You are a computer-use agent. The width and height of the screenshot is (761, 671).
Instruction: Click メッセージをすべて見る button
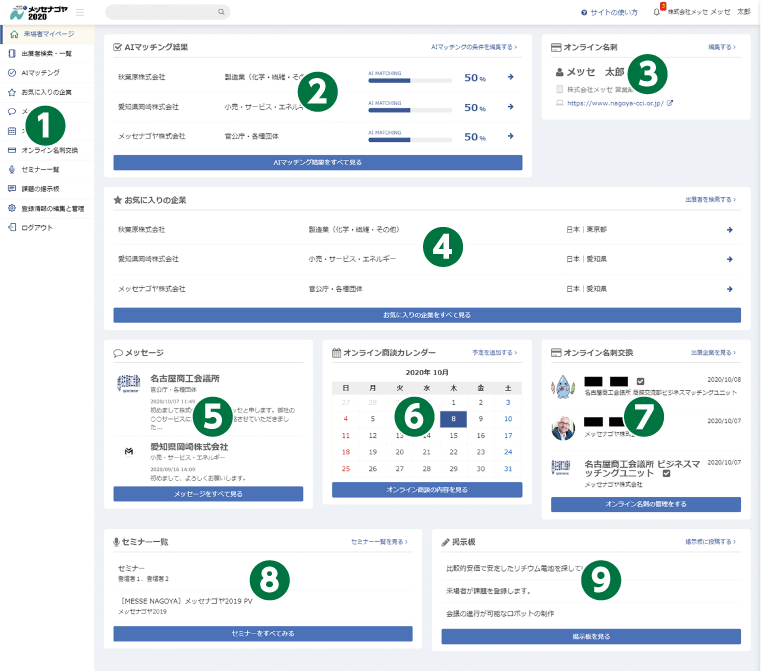point(208,494)
